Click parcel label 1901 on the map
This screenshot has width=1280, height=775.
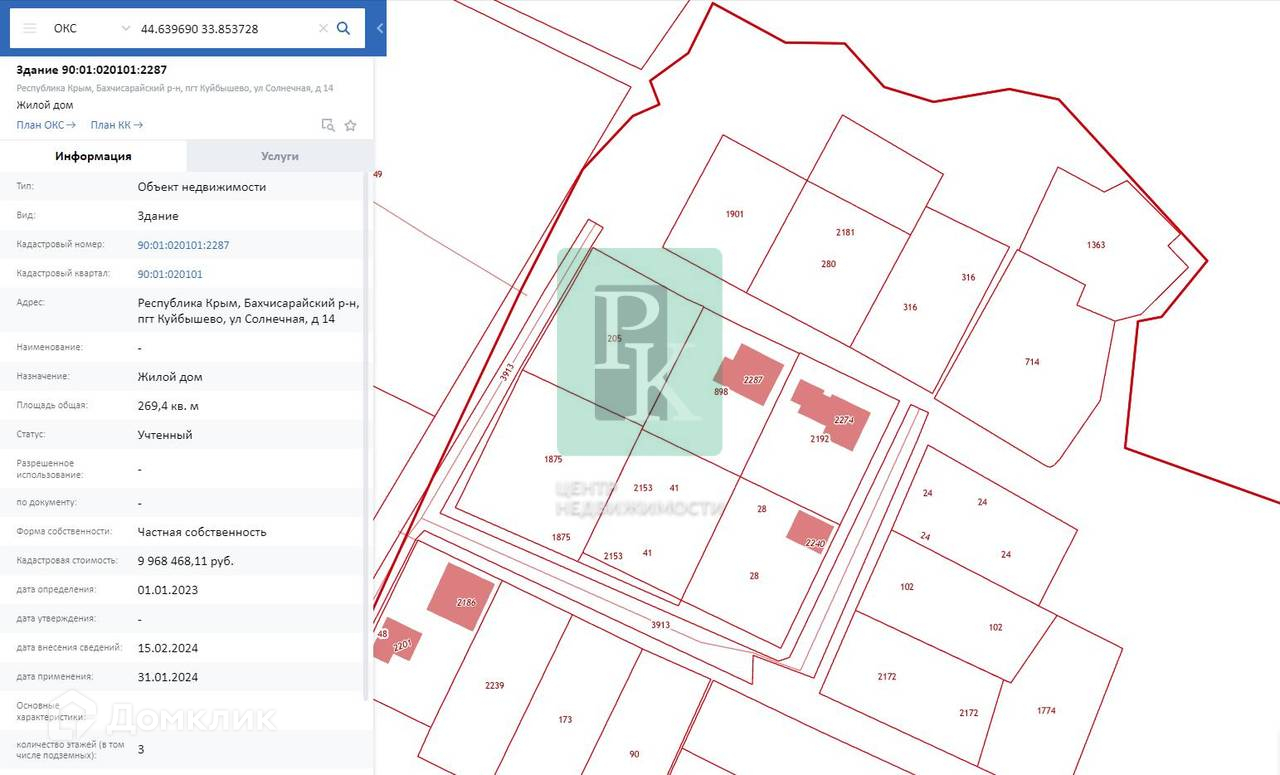[735, 214]
